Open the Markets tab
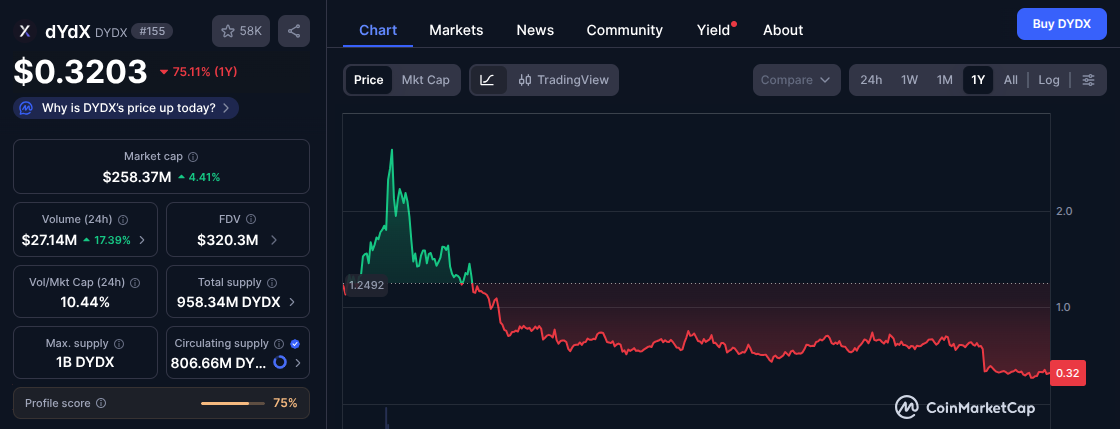 [x=456, y=30]
